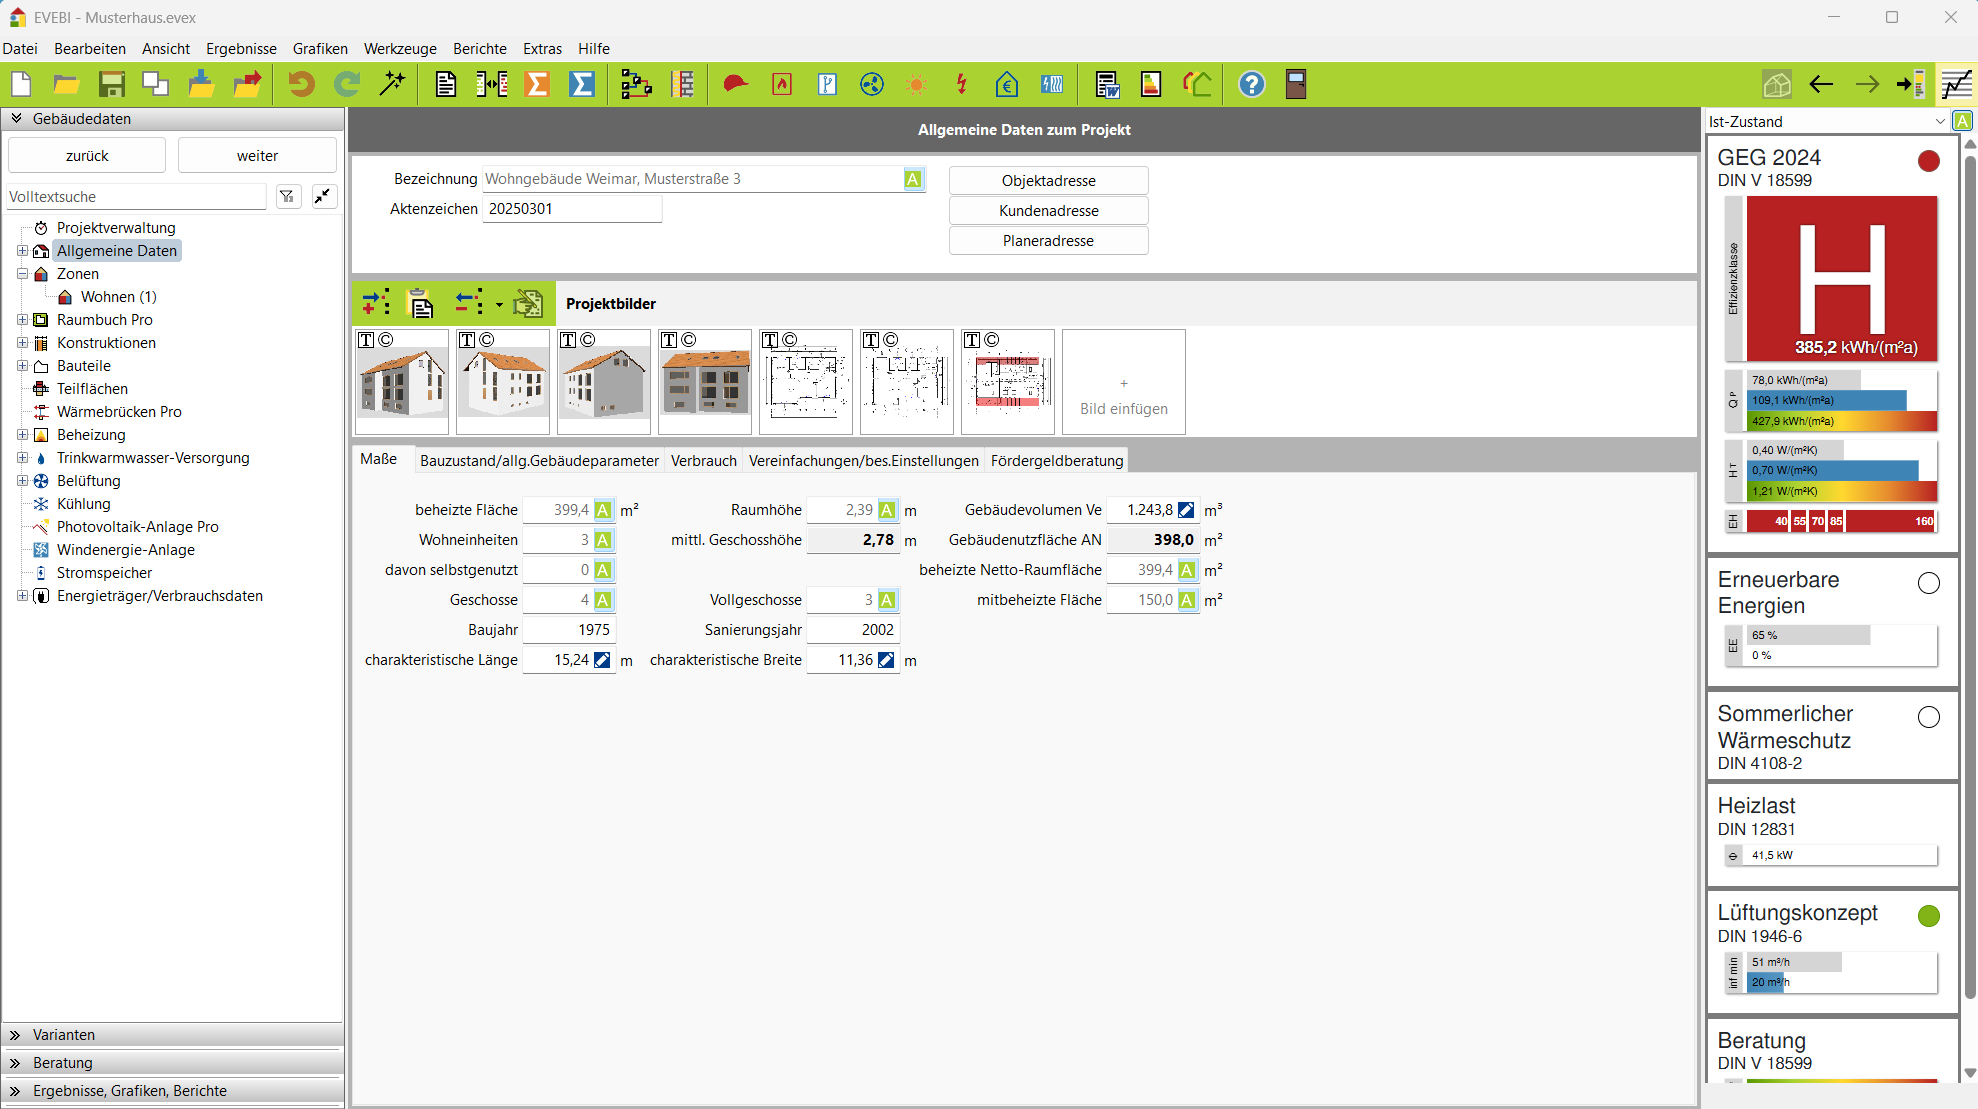Open the Ist-Zustand variant dropdown
1978x1109 pixels.
1939,121
